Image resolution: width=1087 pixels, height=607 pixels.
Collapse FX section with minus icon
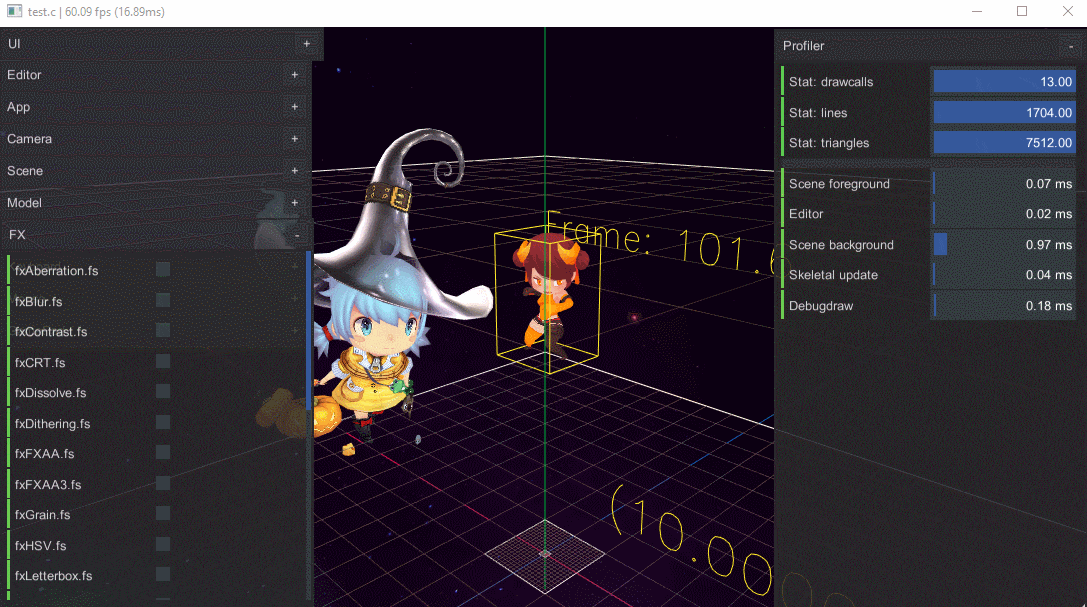tap(297, 235)
